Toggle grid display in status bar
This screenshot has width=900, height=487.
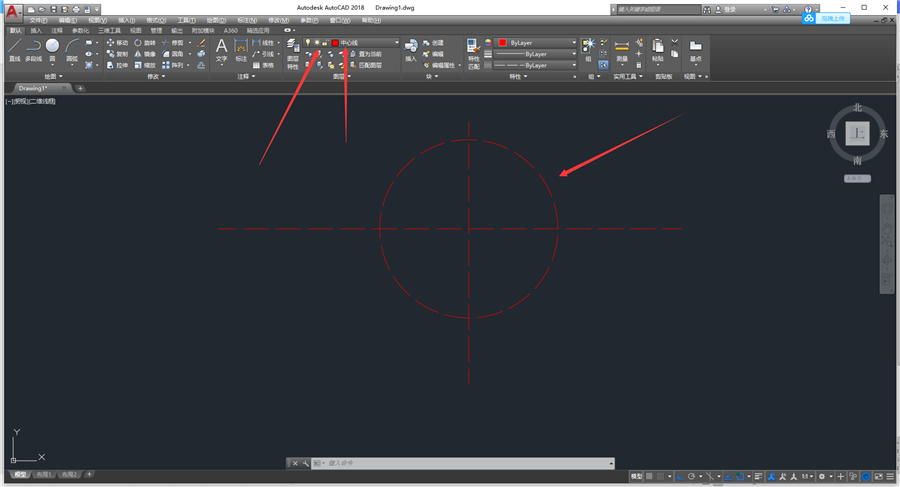pyautogui.click(x=649, y=476)
